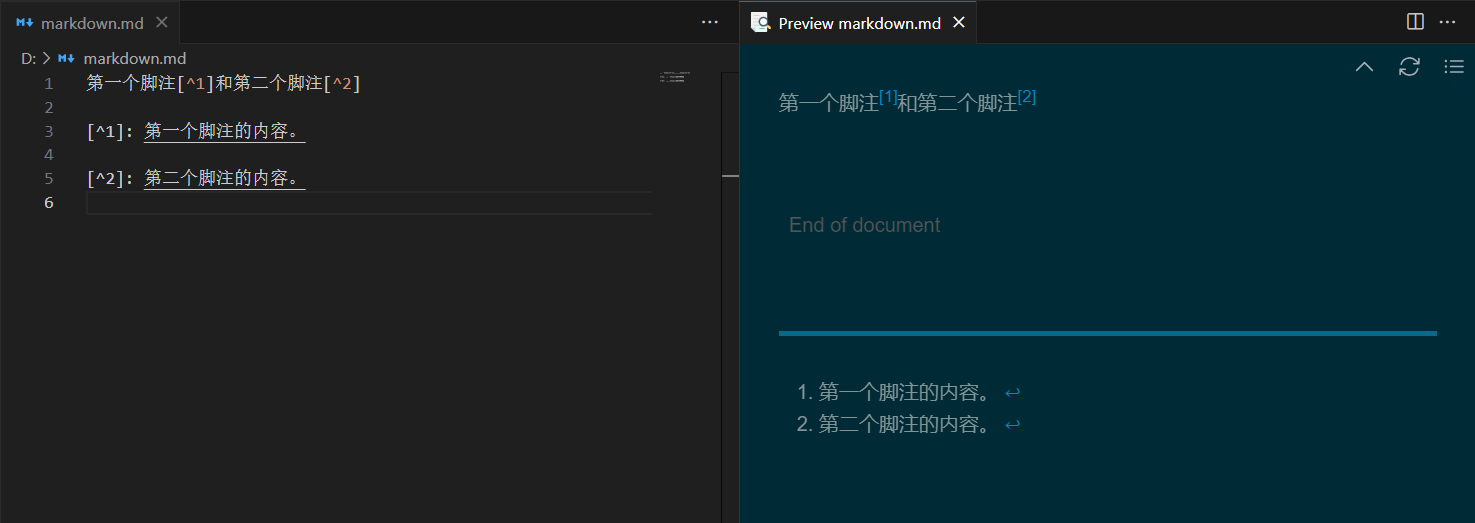Close the Preview markdown.md tab

click(x=959, y=22)
